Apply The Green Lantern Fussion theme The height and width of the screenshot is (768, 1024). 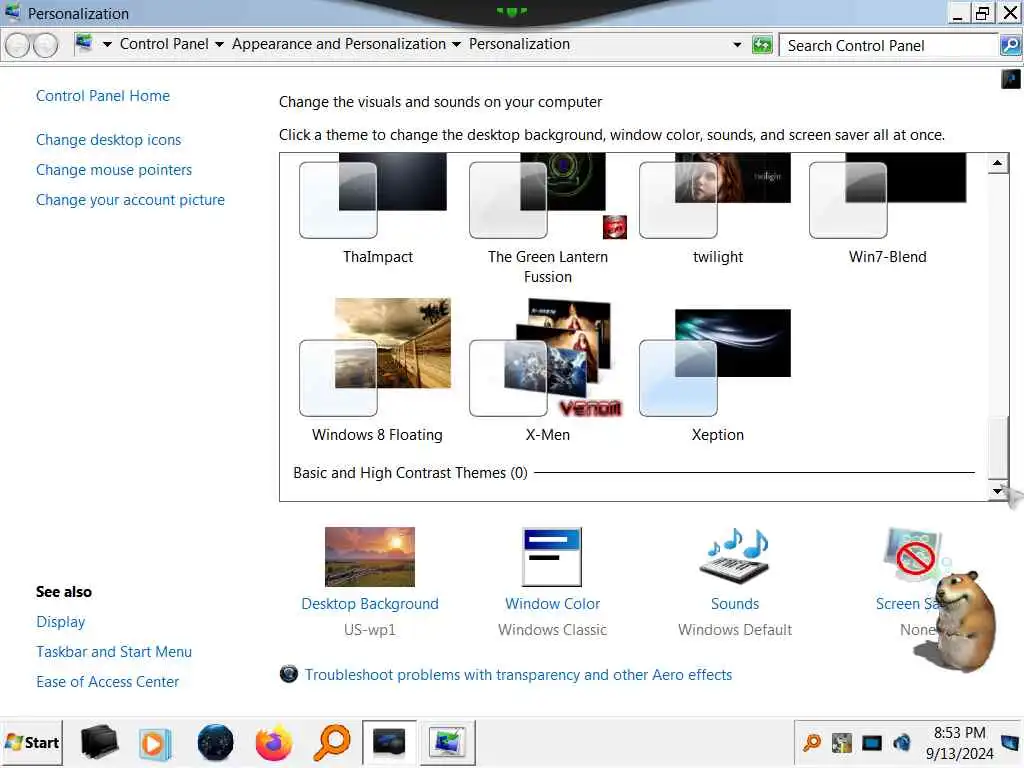[x=547, y=196]
